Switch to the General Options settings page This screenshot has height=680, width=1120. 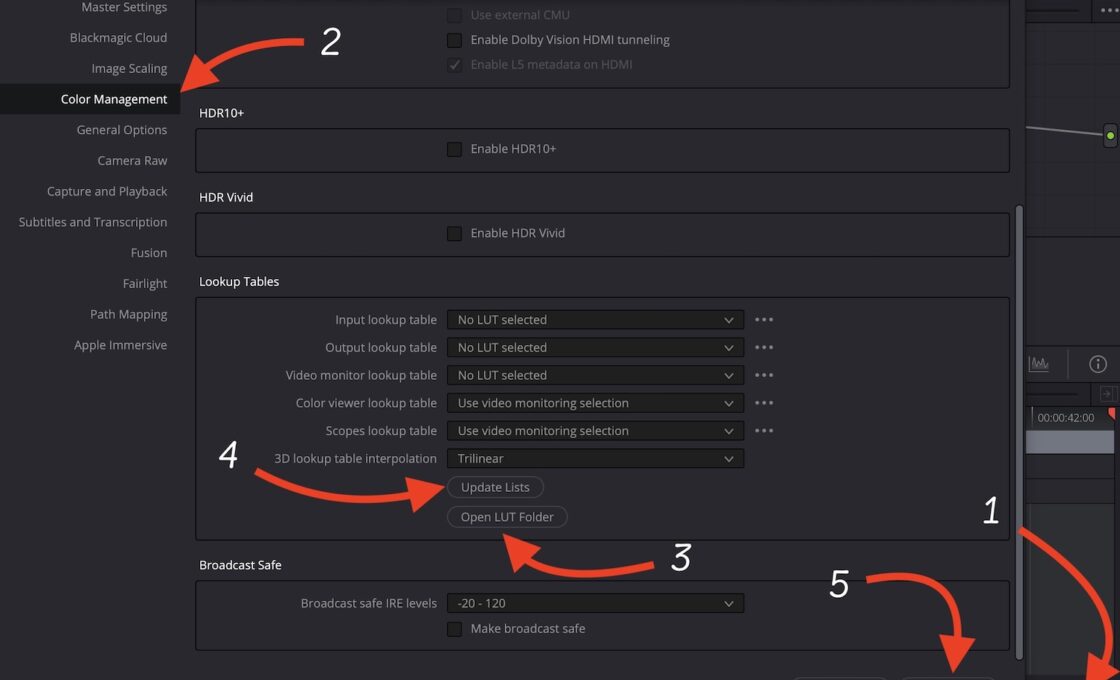coord(121,129)
